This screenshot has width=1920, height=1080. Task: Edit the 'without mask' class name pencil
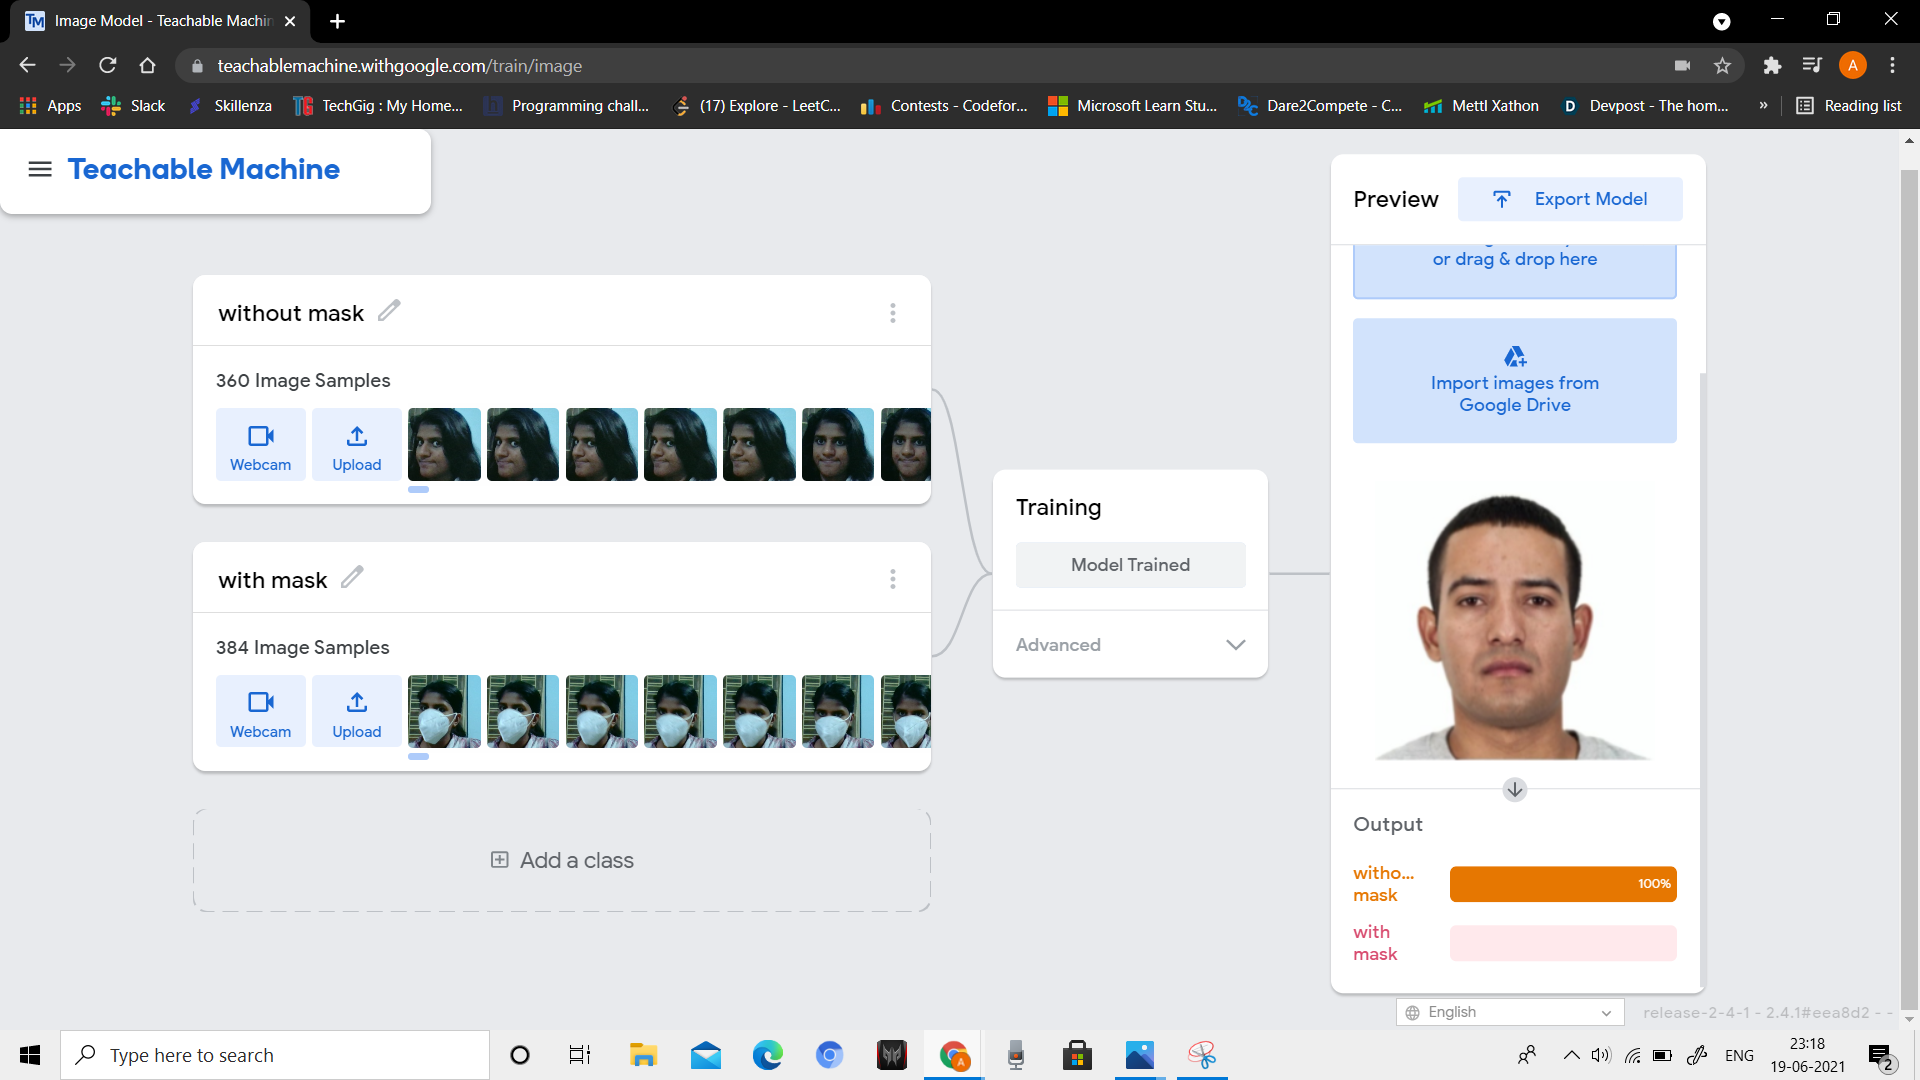click(389, 311)
